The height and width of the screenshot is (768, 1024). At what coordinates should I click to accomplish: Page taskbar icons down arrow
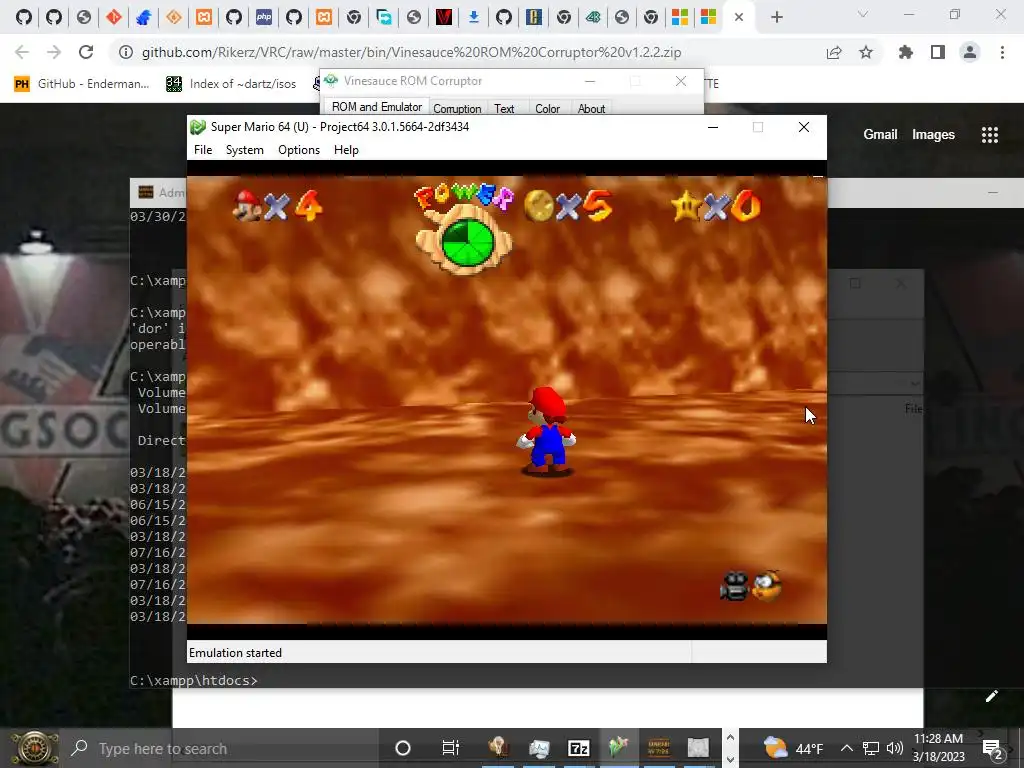pos(730,760)
